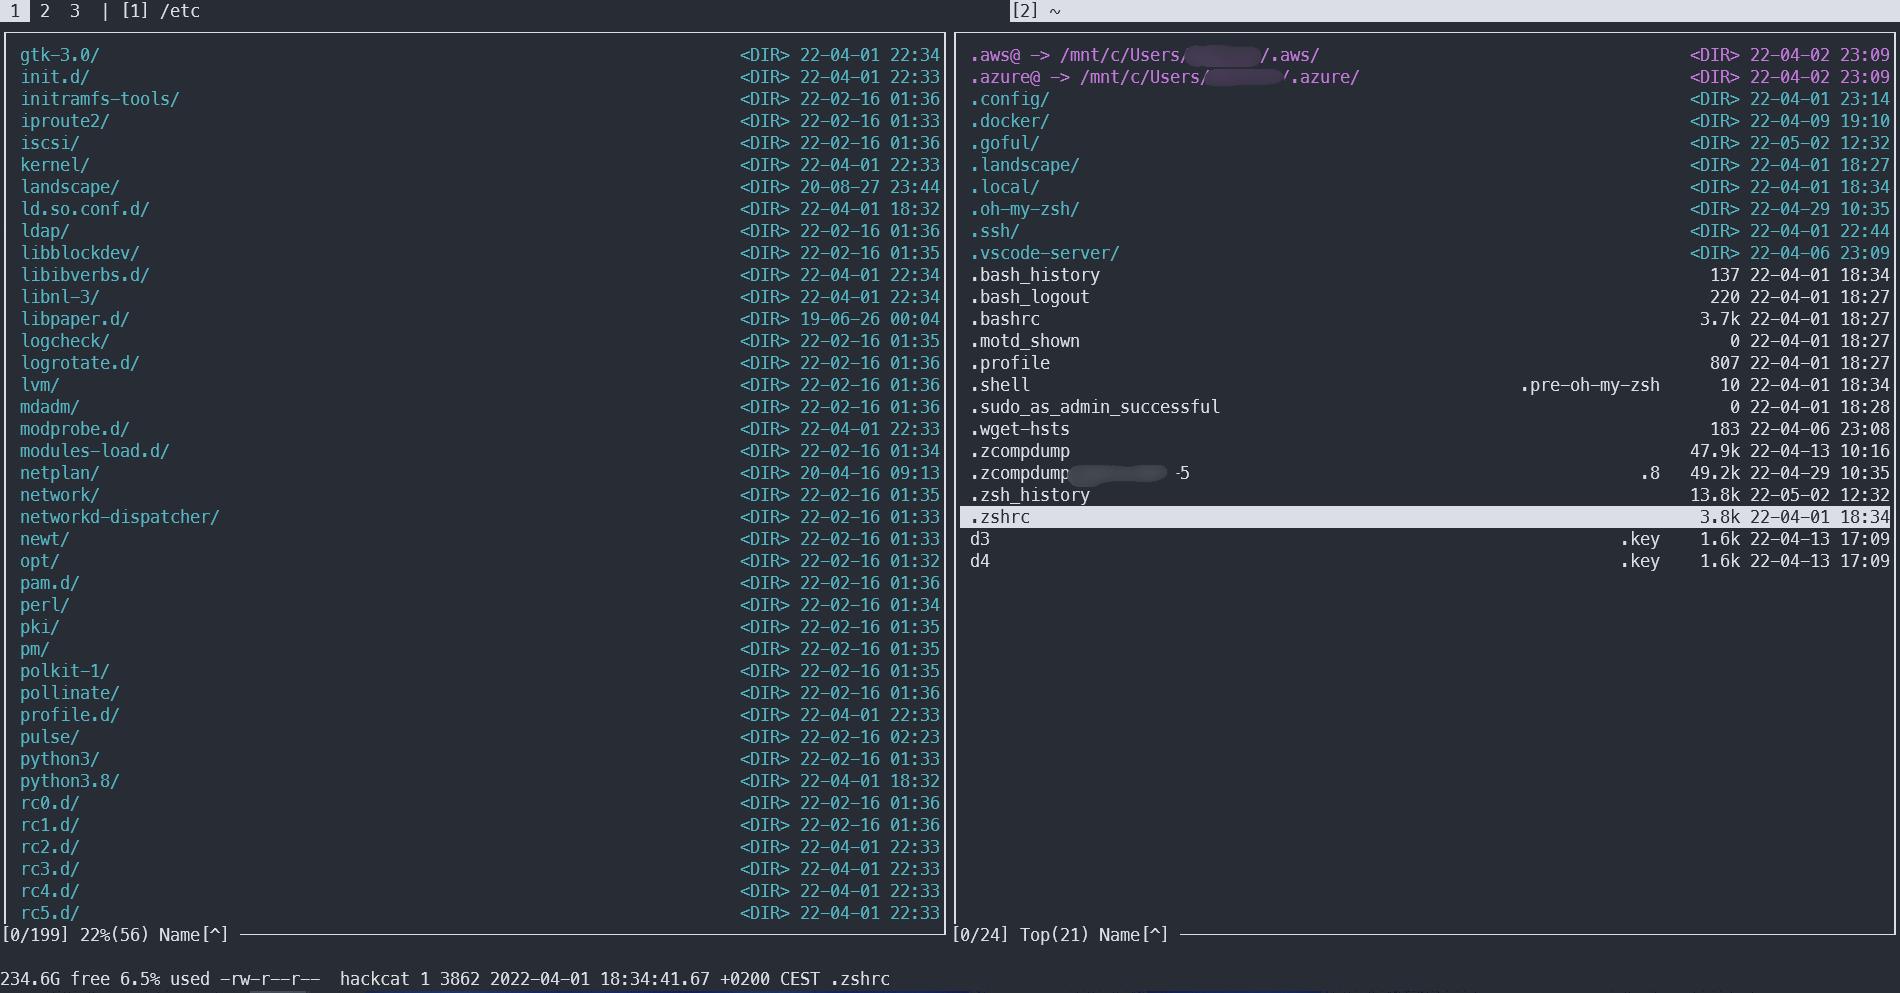Click the left pane Name[^] sort indicator
This screenshot has width=1900, height=993.
194,935
